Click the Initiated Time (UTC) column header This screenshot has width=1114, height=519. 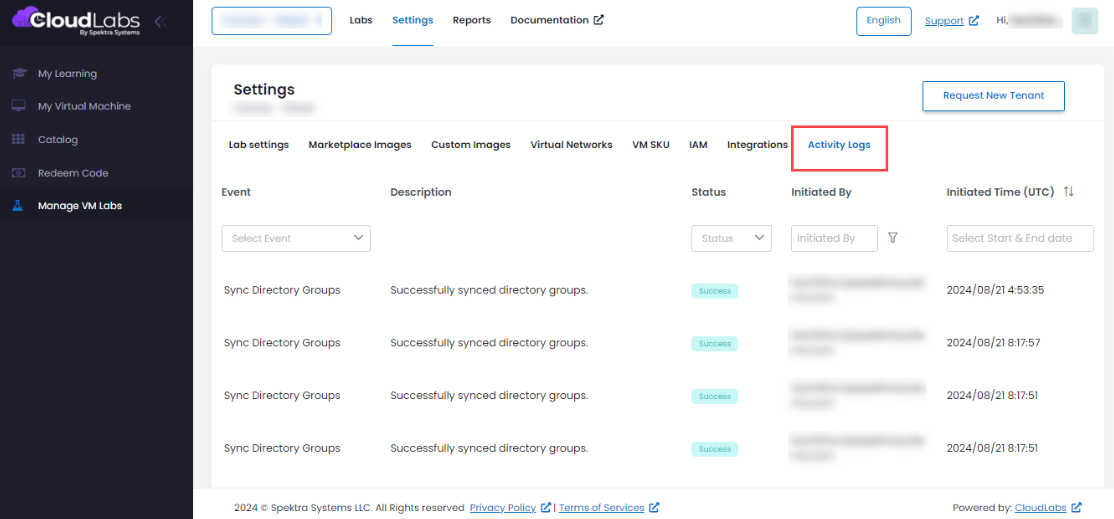(1000, 192)
